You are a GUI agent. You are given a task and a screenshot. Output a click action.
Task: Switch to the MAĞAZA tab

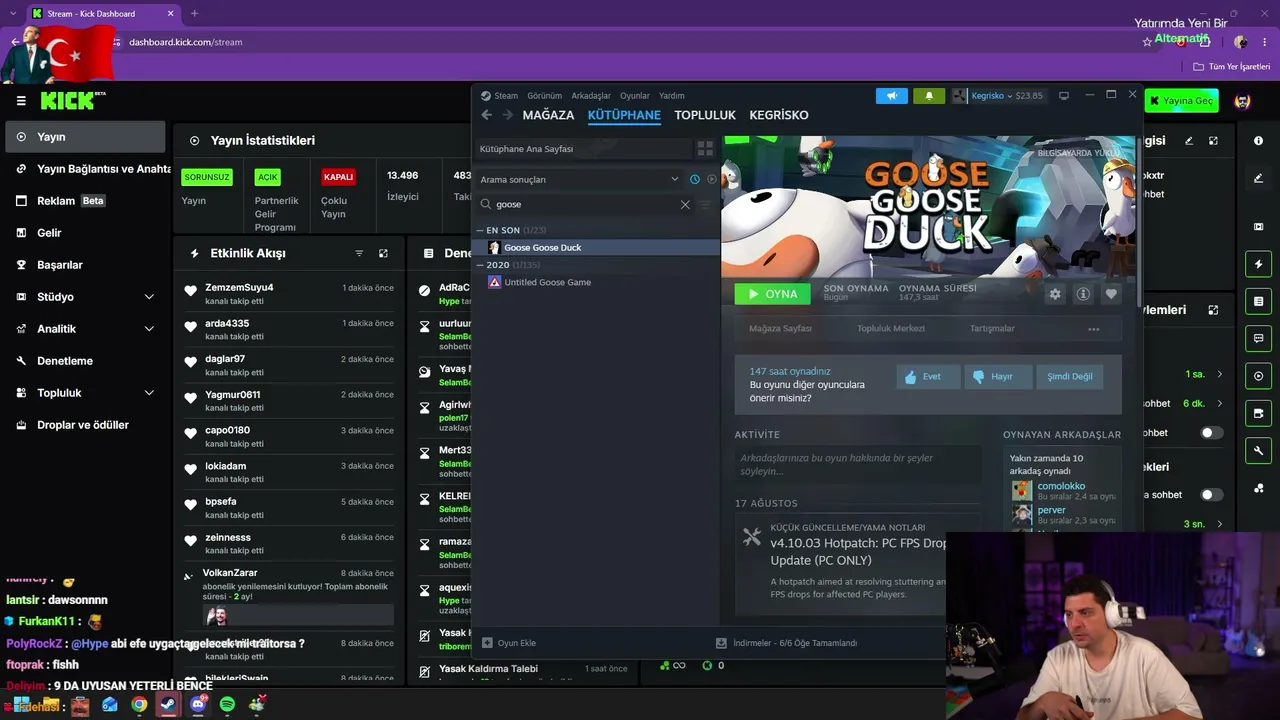coord(548,115)
